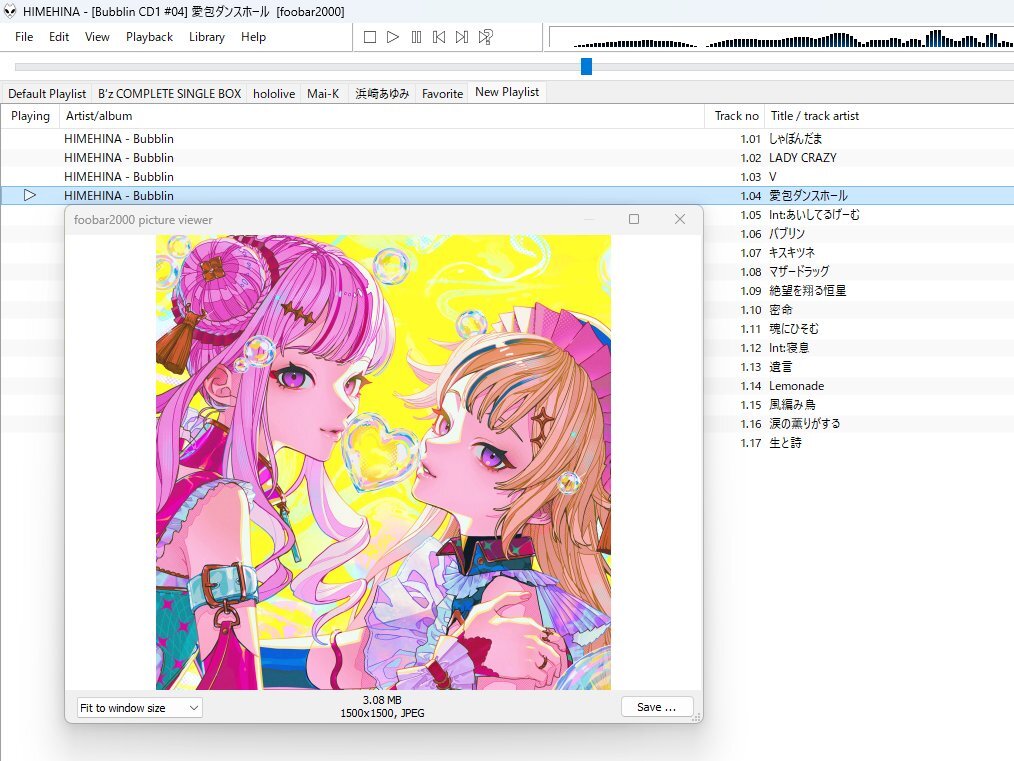Select track 1.07 キスキツネ
Screen dimensions: 1014x761
(859, 253)
